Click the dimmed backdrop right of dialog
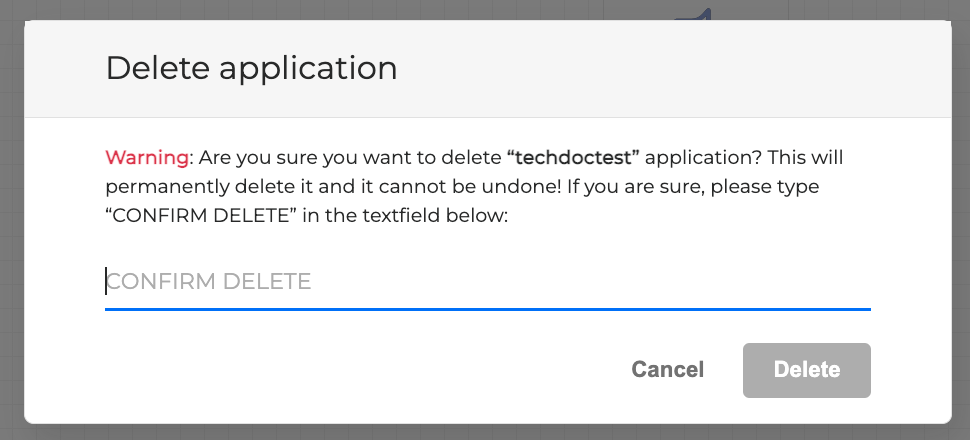 pos(960,220)
